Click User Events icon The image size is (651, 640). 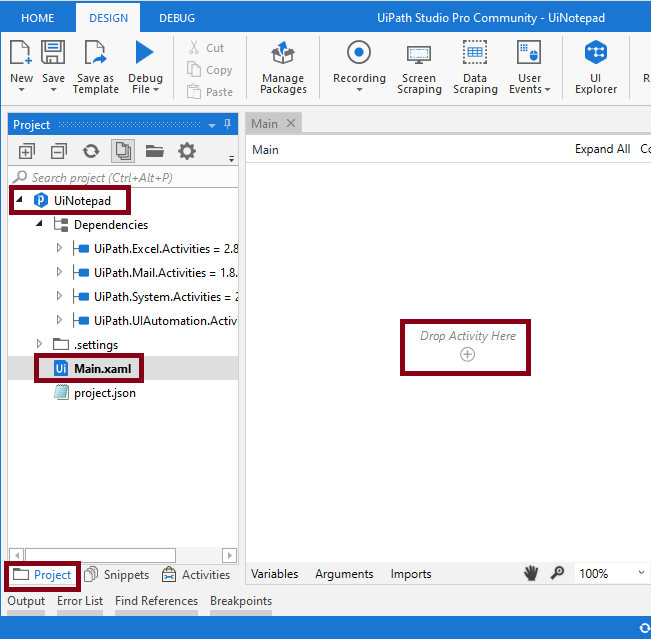coord(529,52)
